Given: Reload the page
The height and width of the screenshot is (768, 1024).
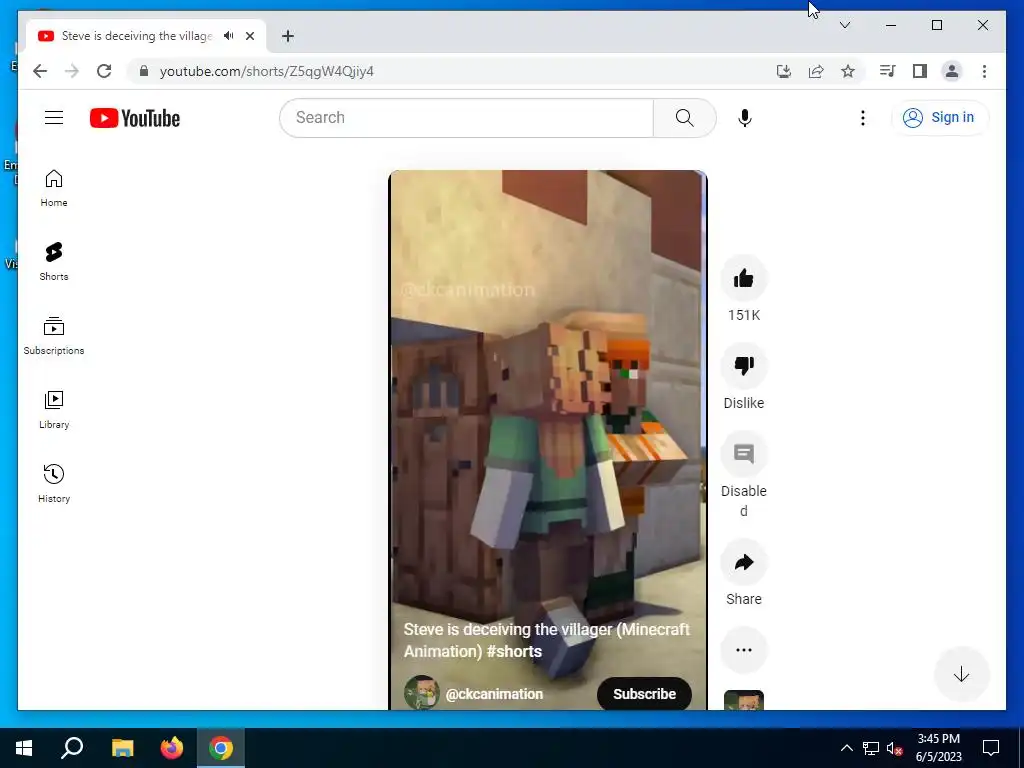Looking at the screenshot, I should point(104,71).
